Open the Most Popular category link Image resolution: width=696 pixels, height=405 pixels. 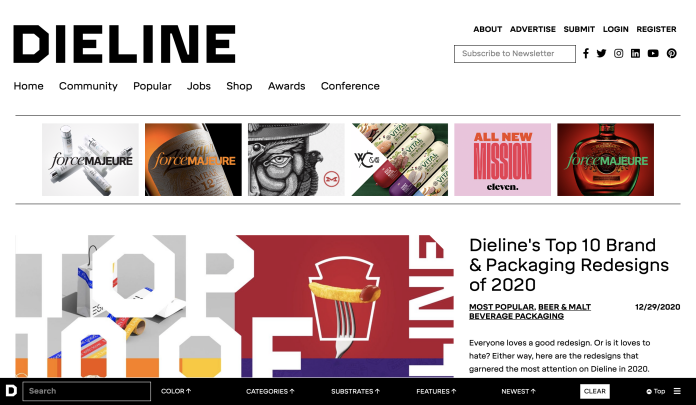pyautogui.click(x=502, y=307)
